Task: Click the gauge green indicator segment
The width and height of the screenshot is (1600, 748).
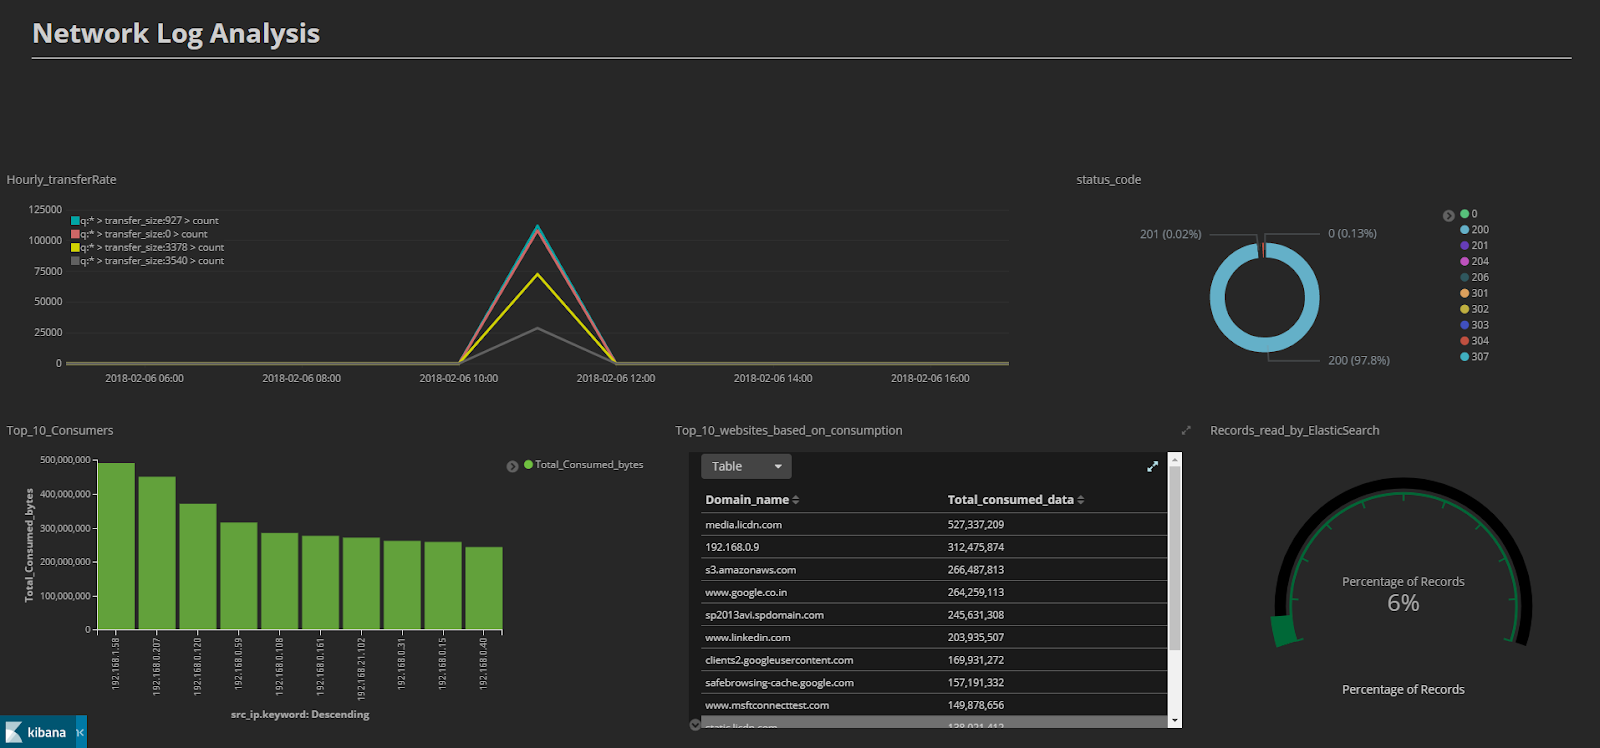Action: pyautogui.click(x=1283, y=631)
